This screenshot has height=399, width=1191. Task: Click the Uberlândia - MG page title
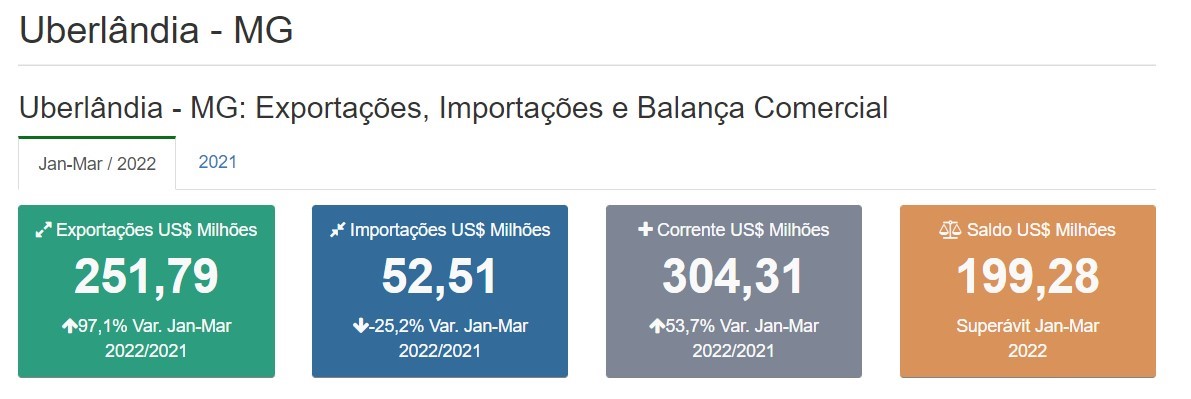[x=156, y=31]
